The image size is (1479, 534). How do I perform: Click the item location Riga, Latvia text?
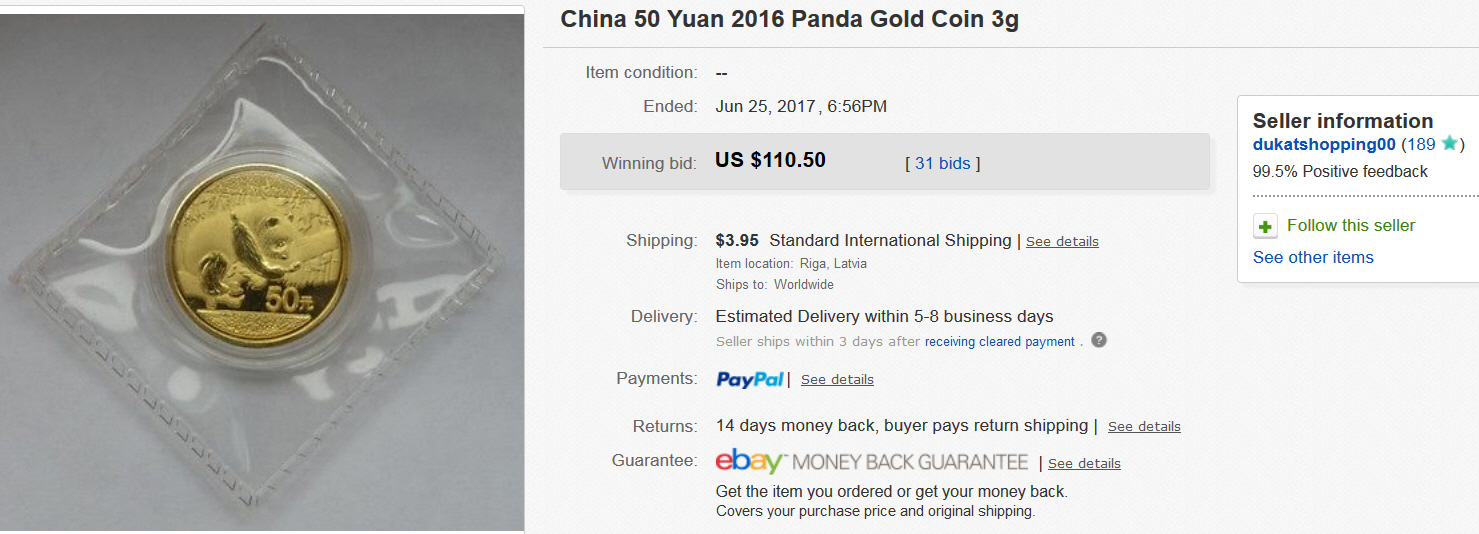click(x=833, y=264)
